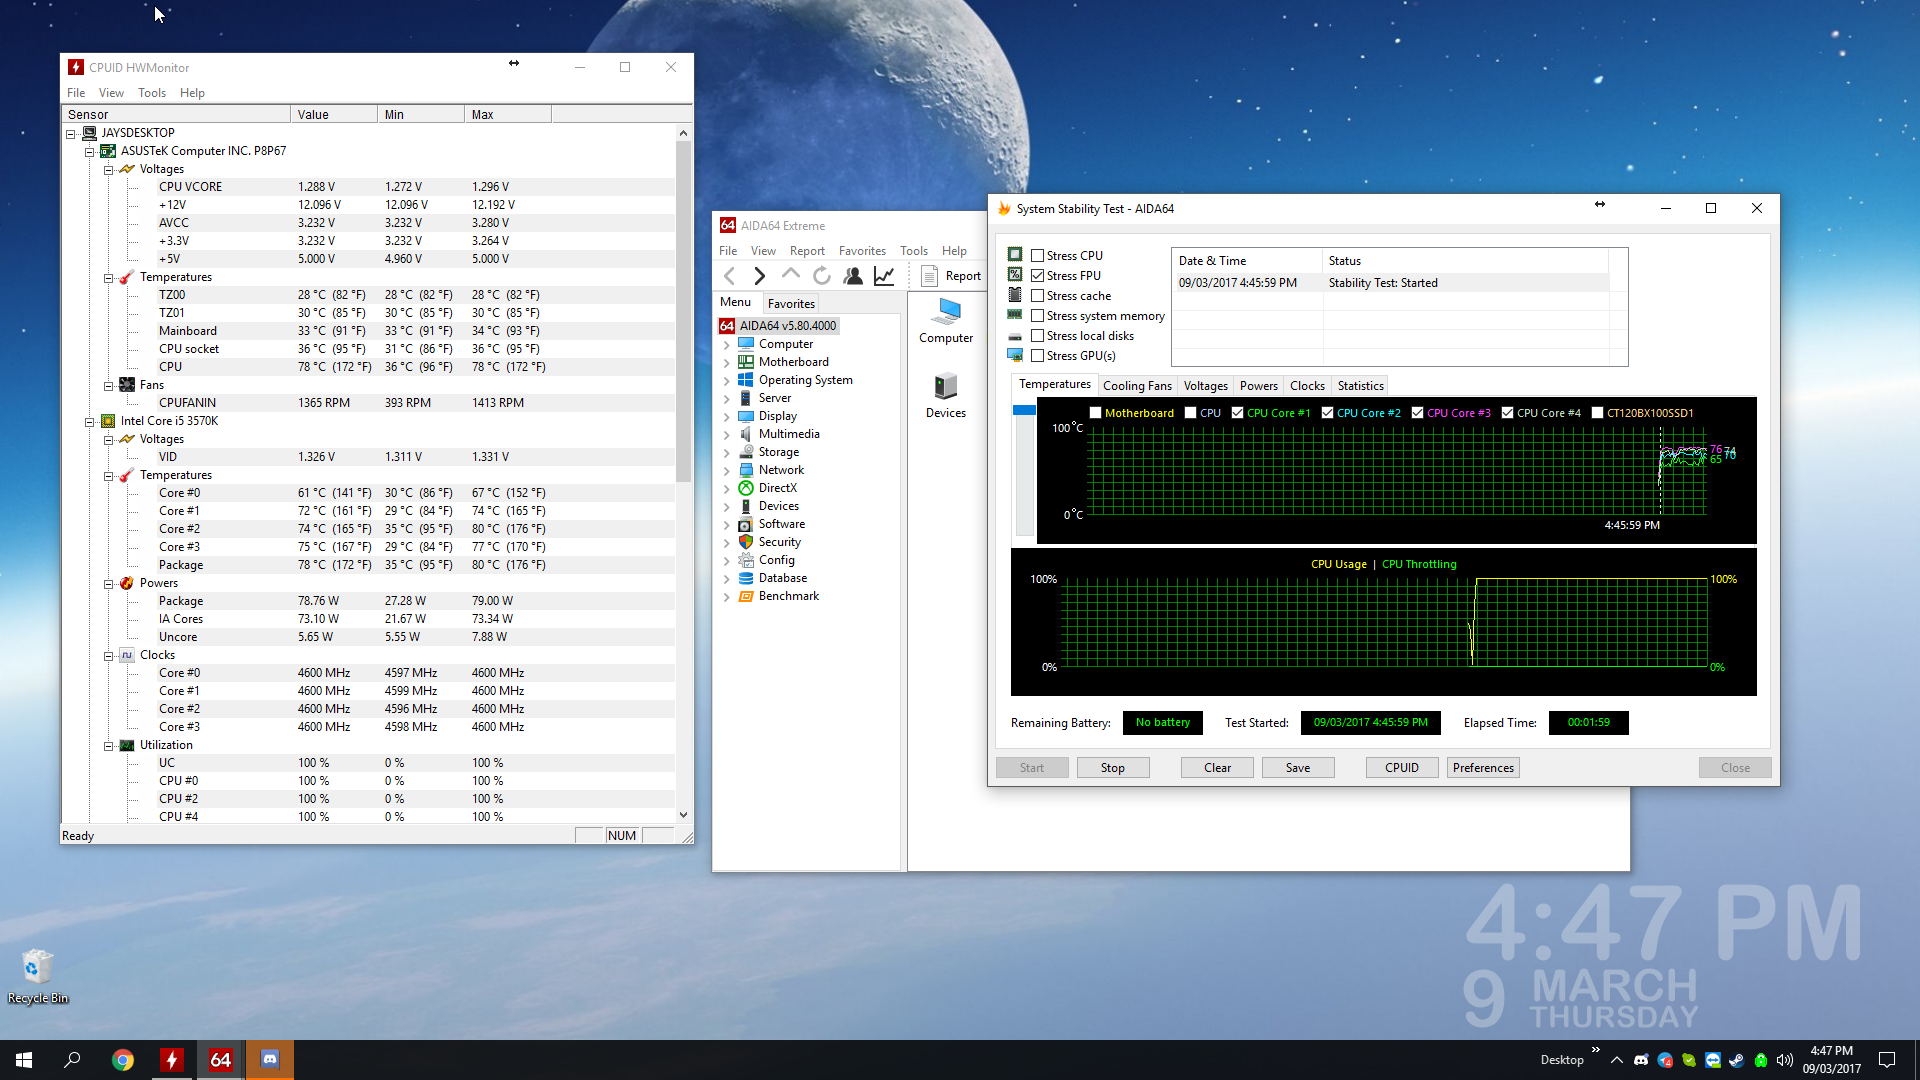Uncheck the CPU Core #1 graph checkbox

[x=1237, y=413]
